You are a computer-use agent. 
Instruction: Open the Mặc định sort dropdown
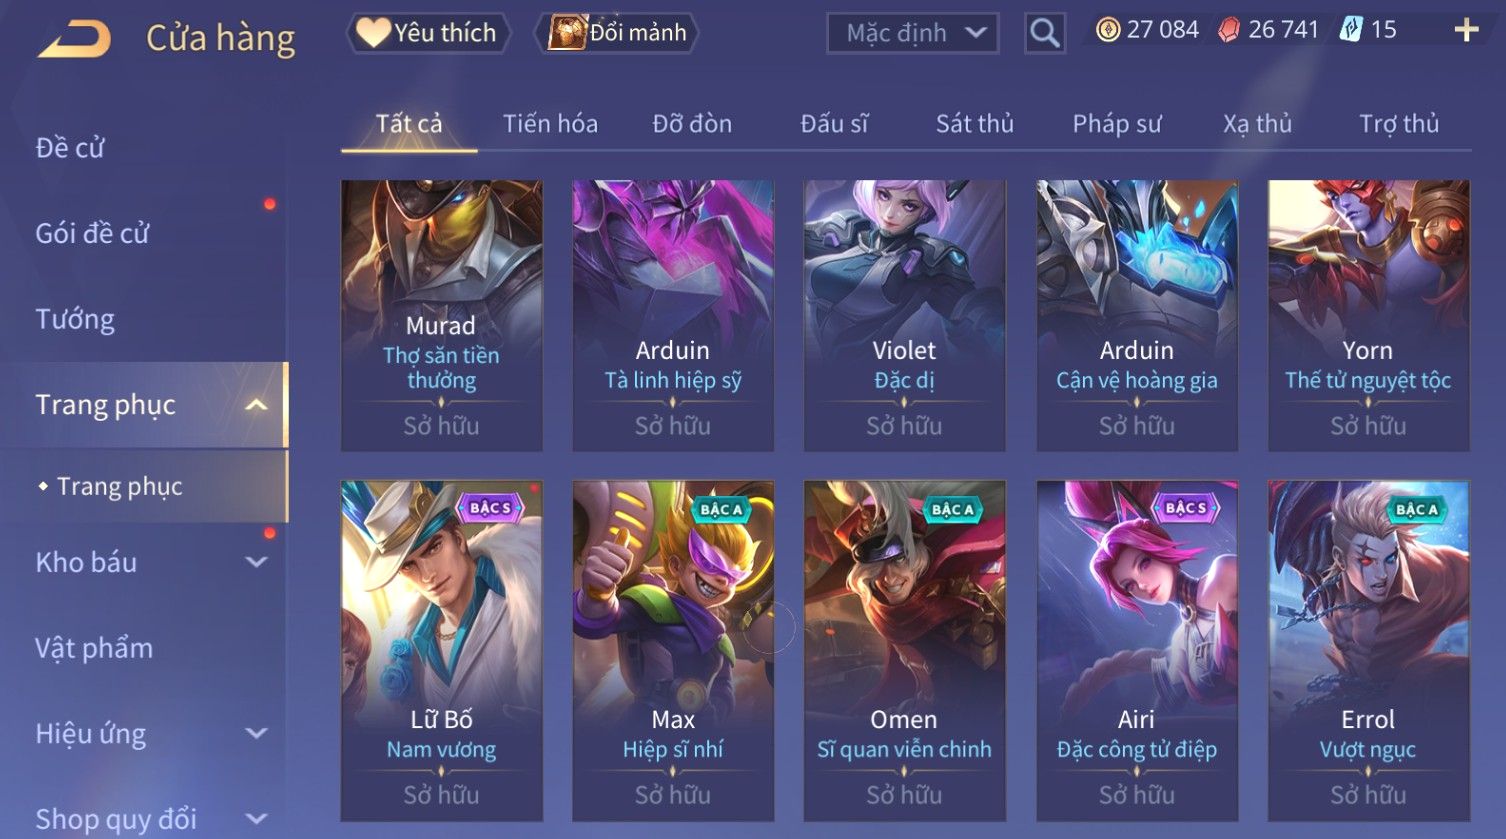(x=913, y=33)
